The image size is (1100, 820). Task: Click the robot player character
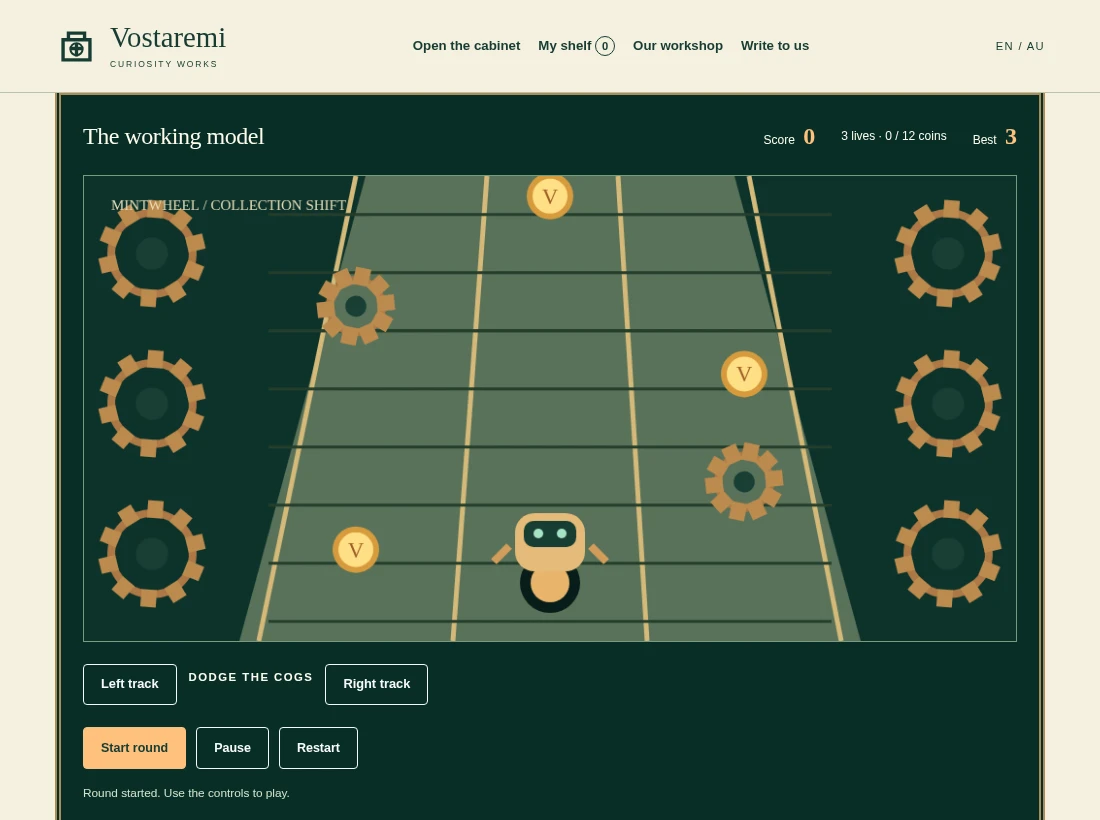550,562
